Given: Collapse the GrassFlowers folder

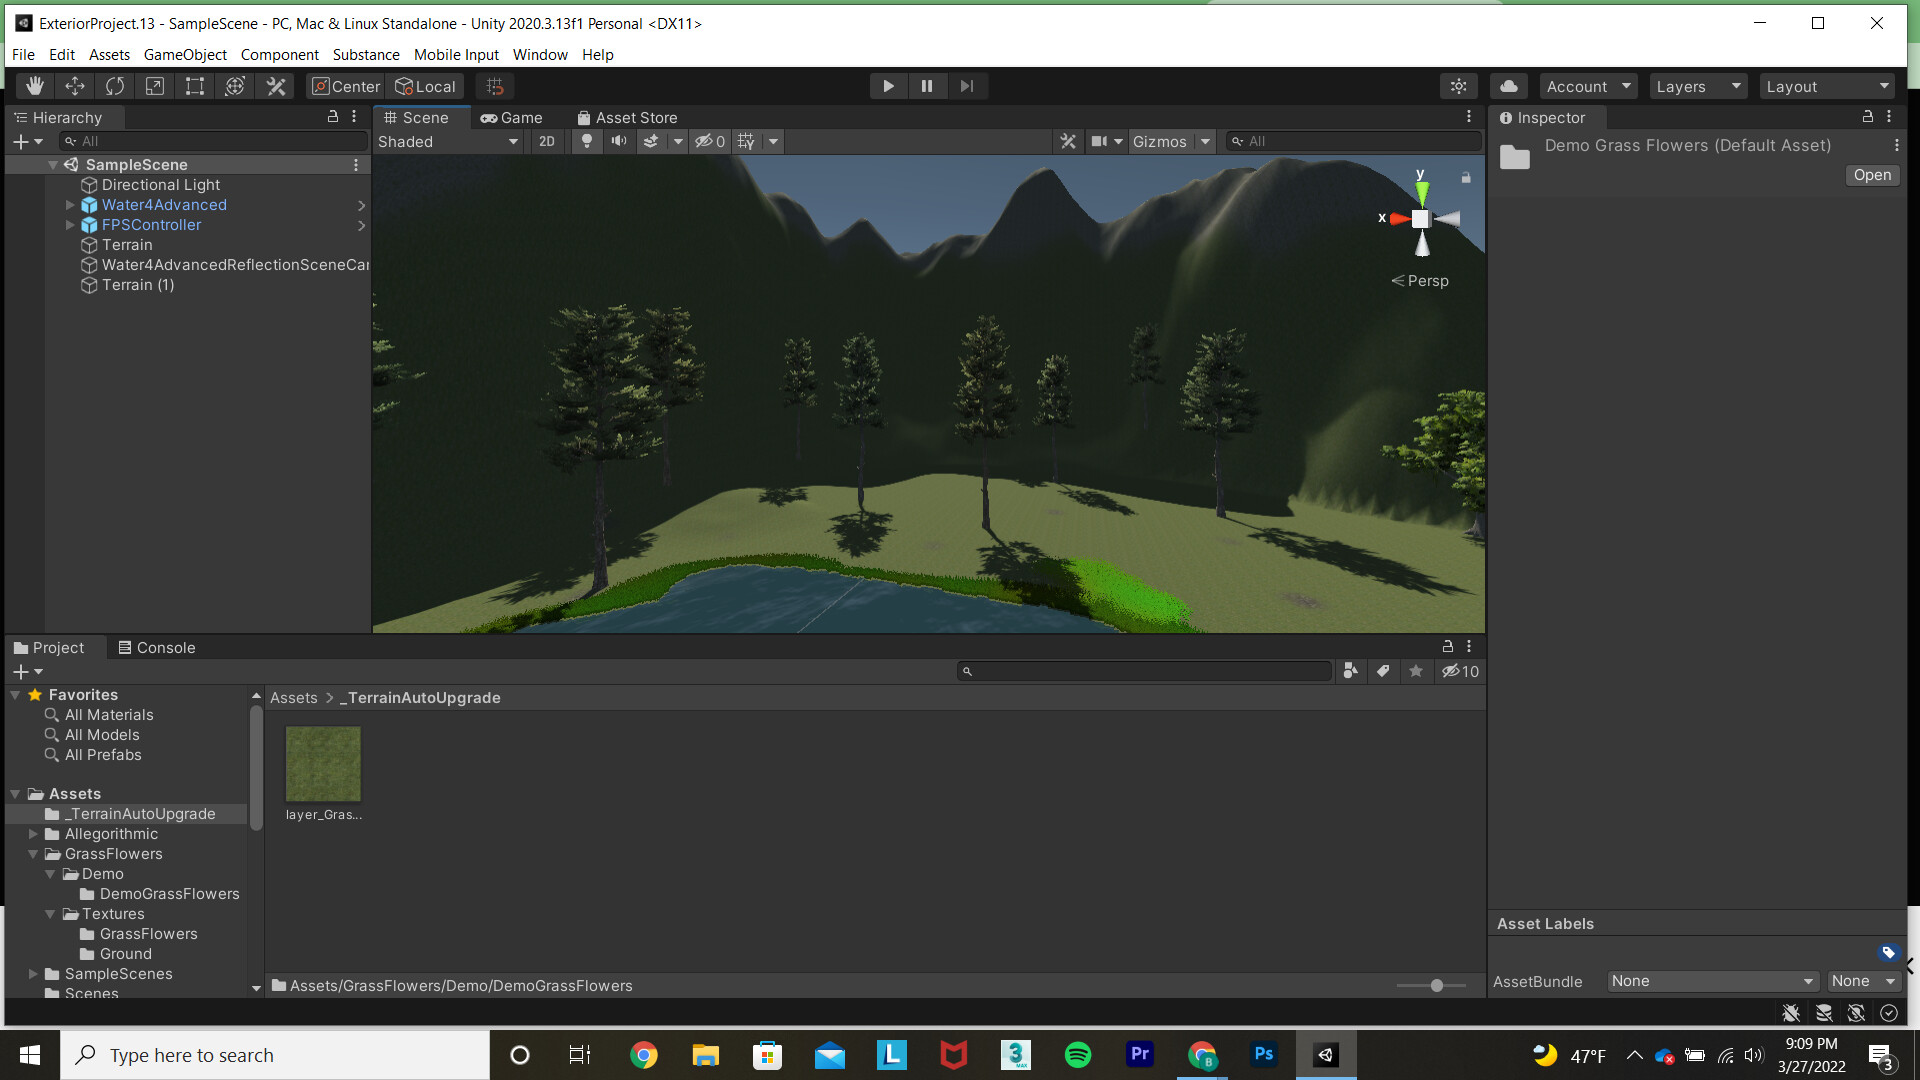Looking at the screenshot, I should (x=35, y=854).
